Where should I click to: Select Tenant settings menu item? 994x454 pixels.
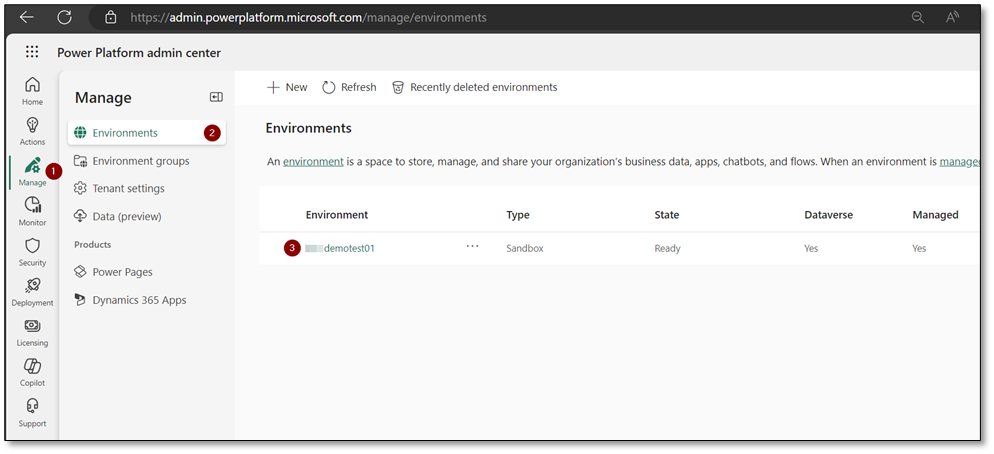point(128,189)
